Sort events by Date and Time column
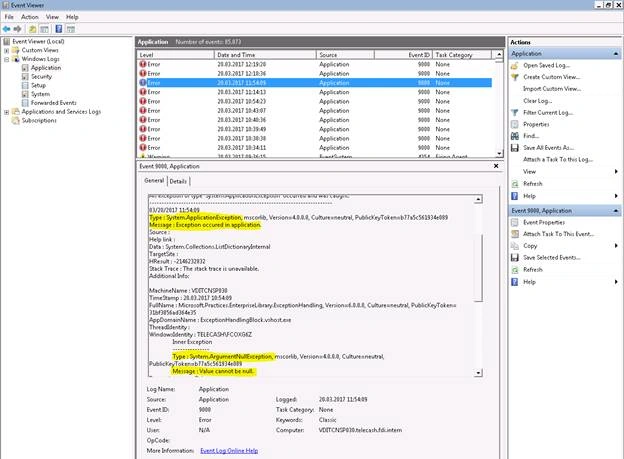Screen dimensions: 624x459 pyautogui.click(x=265, y=55)
